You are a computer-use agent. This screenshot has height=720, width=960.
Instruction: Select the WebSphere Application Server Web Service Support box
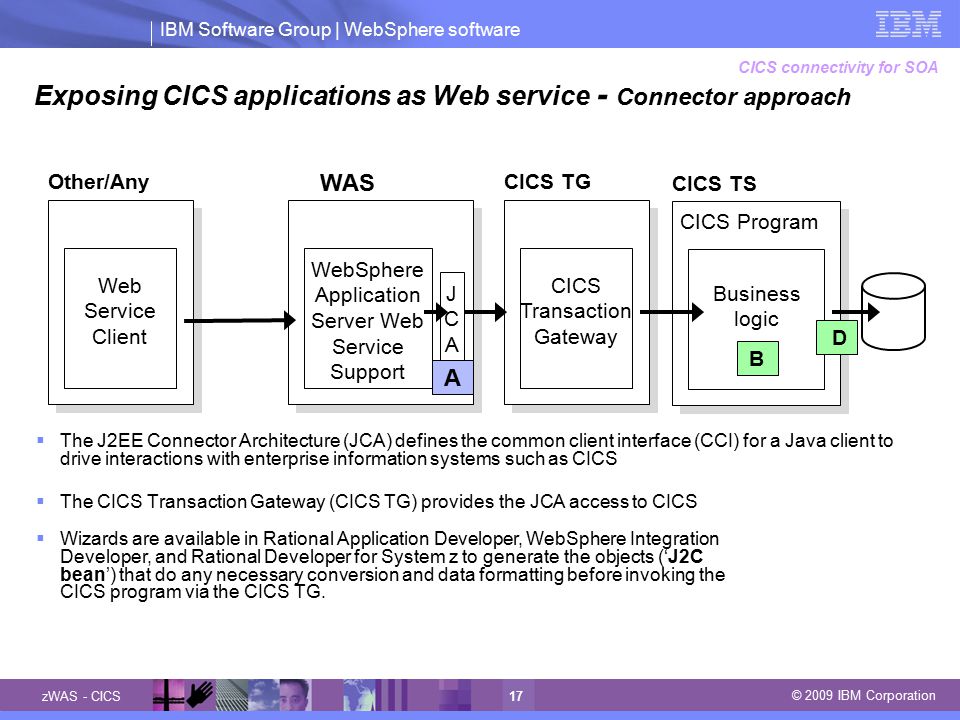pyautogui.click(x=368, y=318)
